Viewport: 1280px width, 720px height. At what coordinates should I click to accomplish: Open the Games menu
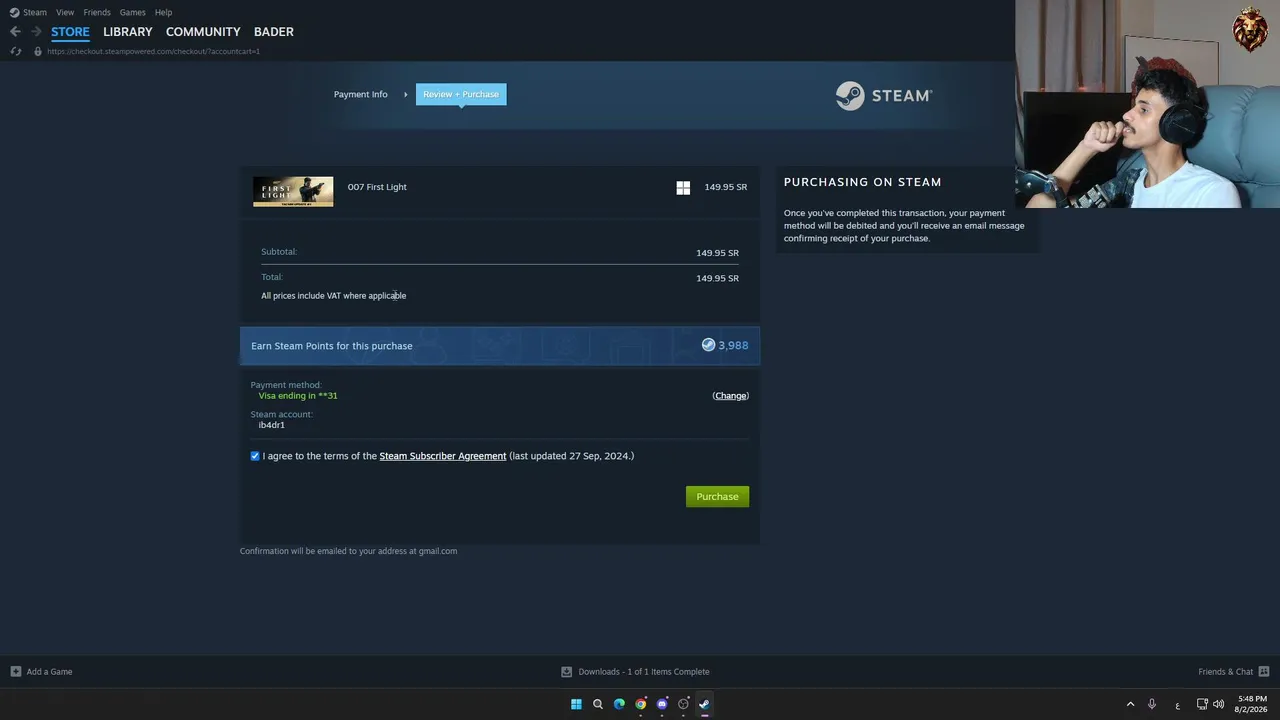tap(132, 12)
